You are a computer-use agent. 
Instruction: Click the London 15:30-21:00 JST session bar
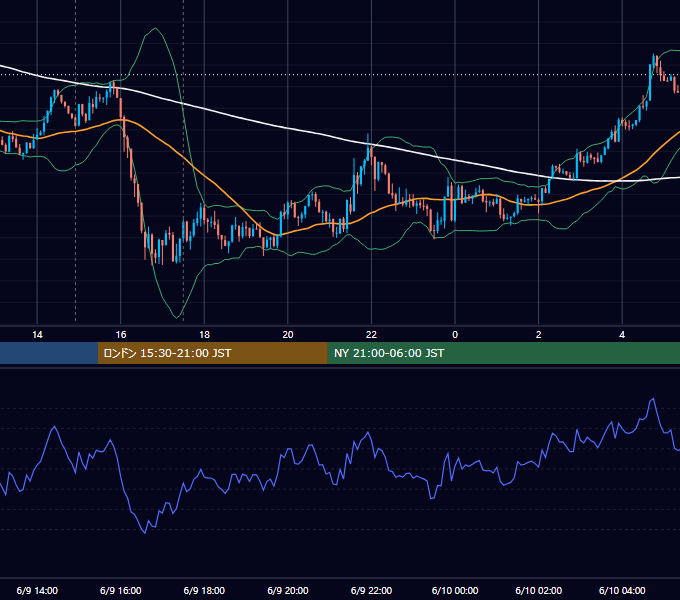click(212, 353)
